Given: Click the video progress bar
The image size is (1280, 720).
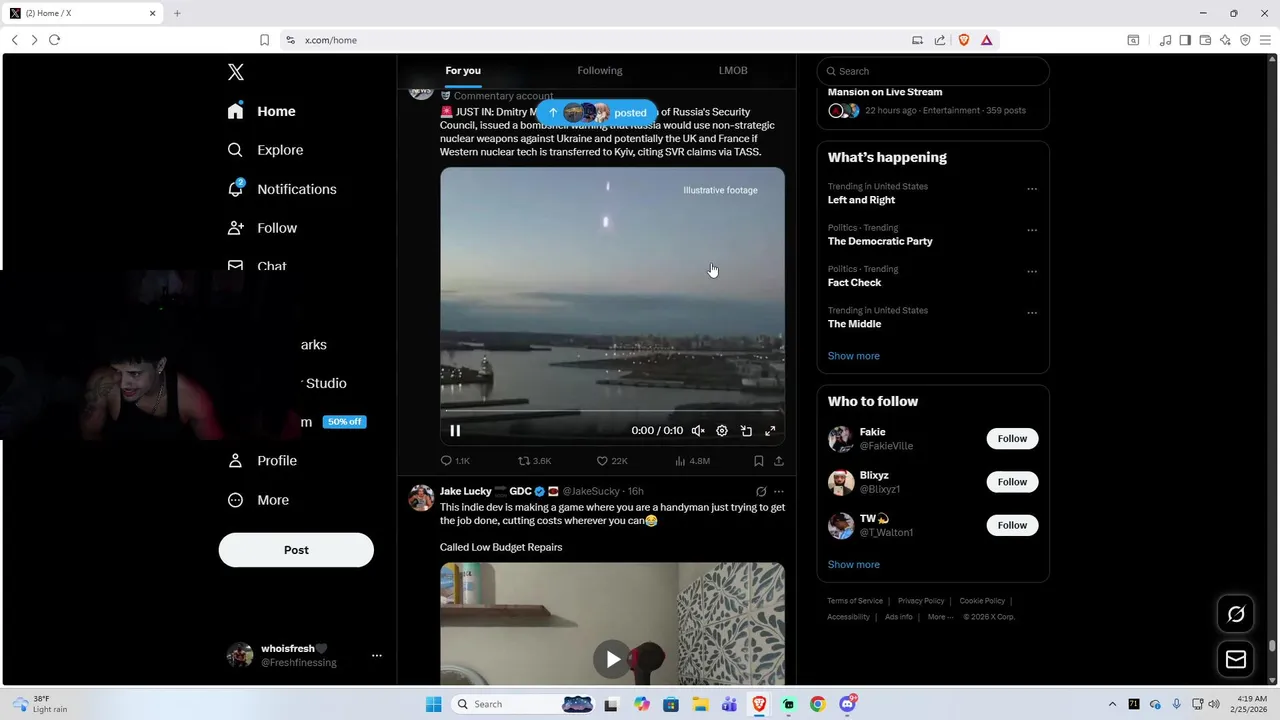Looking at the screenshot, I should click(x=612, y=411).
